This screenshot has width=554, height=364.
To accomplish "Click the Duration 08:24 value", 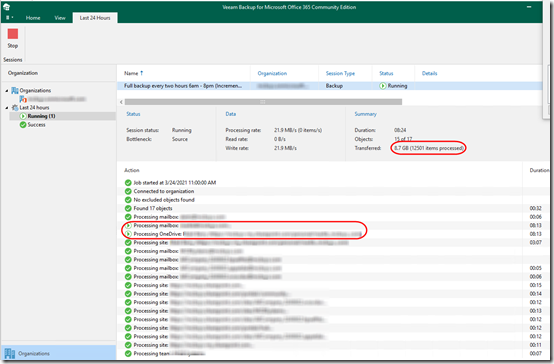I will 400,130.
